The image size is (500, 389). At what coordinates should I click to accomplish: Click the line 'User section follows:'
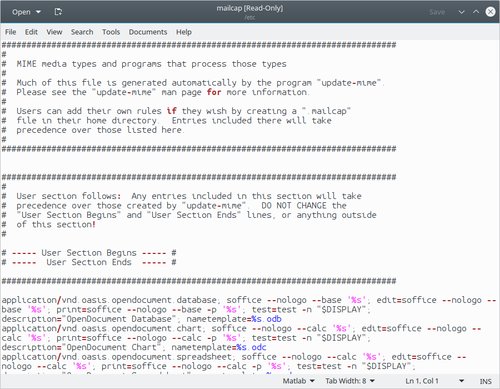(182, 196)
